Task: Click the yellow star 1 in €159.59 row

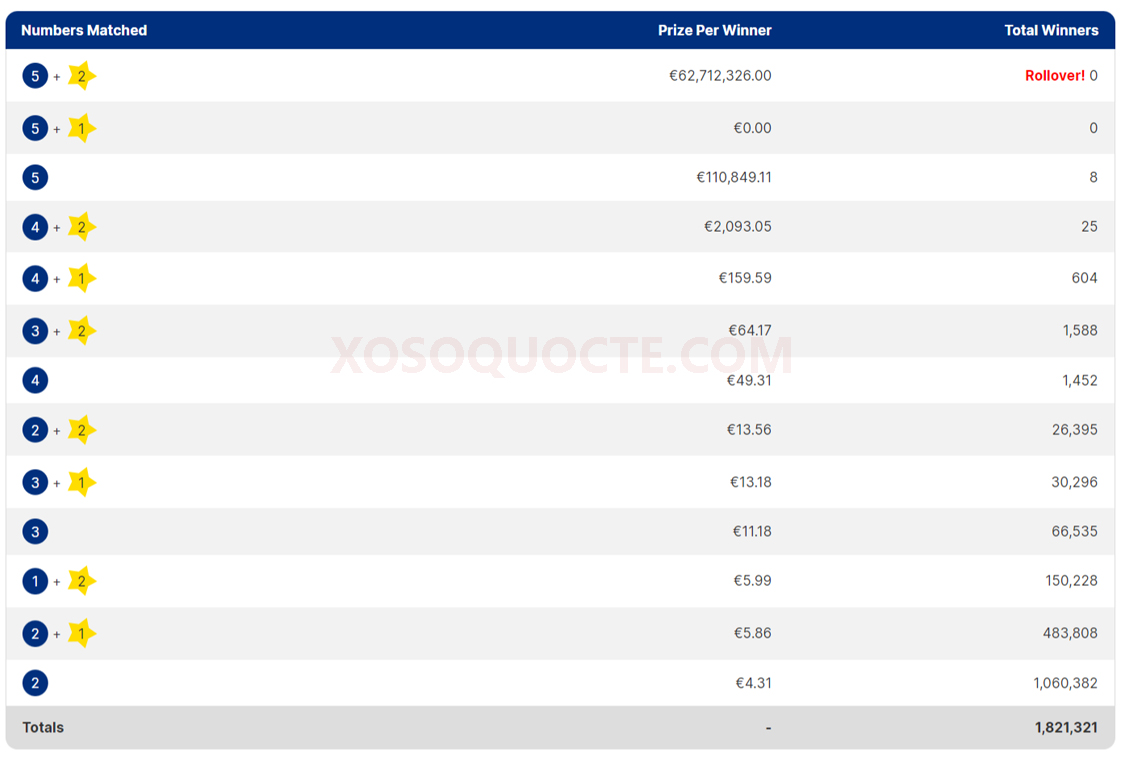Action: click(x=82, y=278)
